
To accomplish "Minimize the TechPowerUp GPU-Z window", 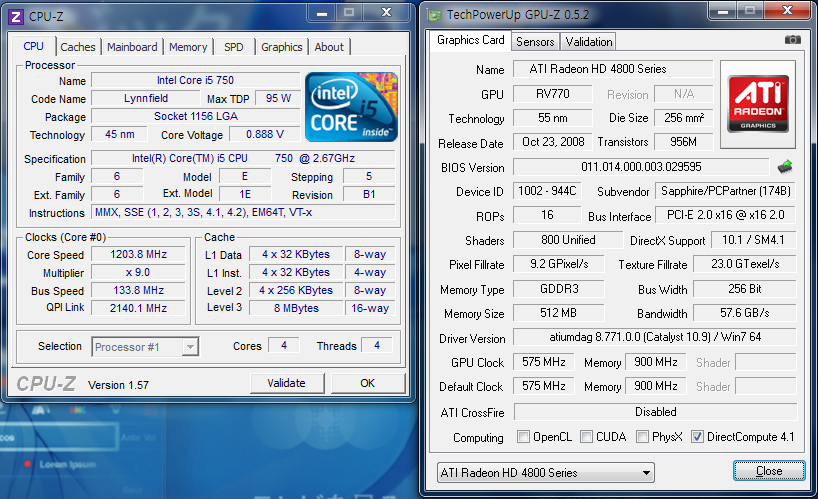I will pyautogui.click(x=725, y=12).
